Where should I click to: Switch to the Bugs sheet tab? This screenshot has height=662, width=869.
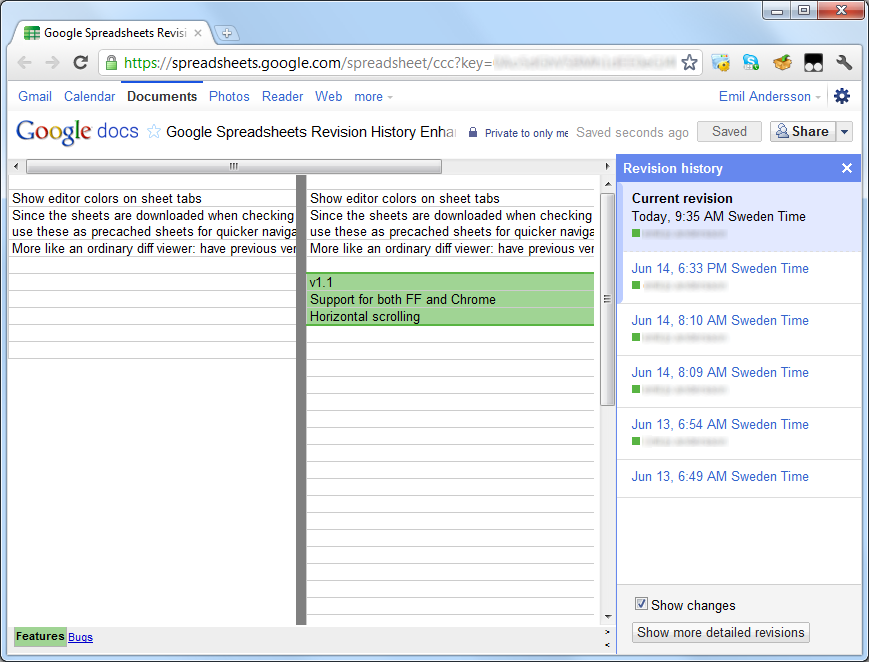(80, 637)
